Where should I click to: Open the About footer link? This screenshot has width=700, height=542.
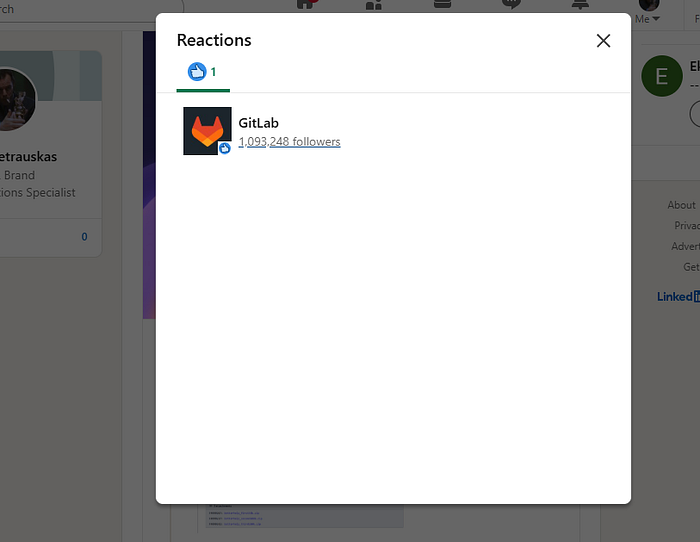click(681, 205)
